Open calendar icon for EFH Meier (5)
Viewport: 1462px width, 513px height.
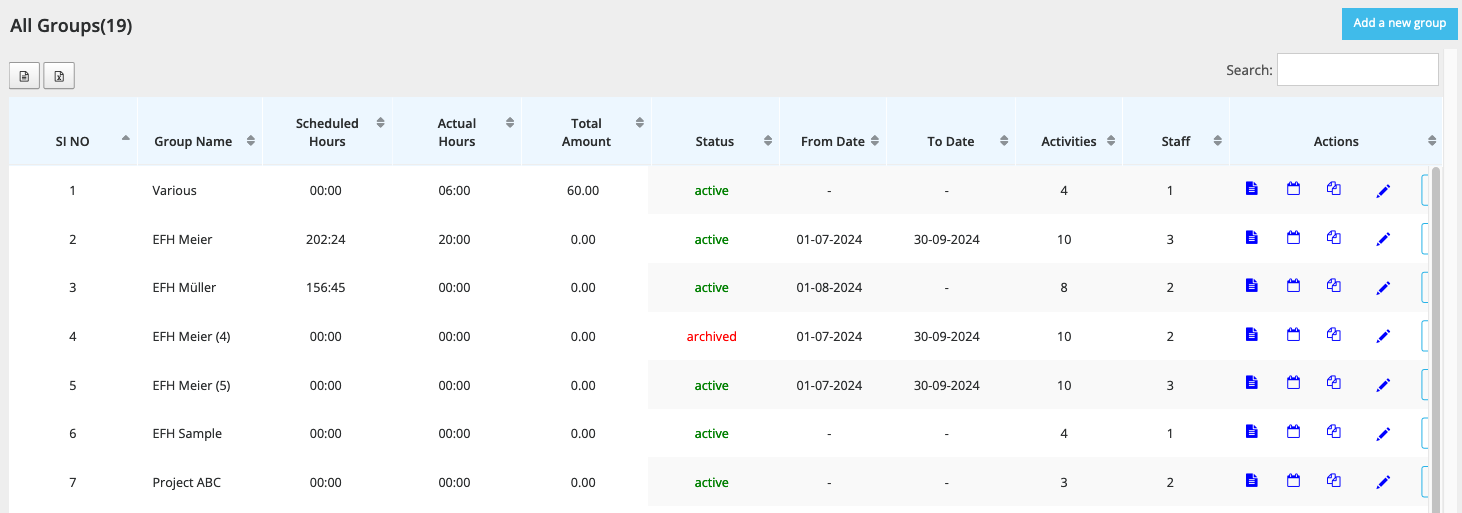tap(1293, 382)
